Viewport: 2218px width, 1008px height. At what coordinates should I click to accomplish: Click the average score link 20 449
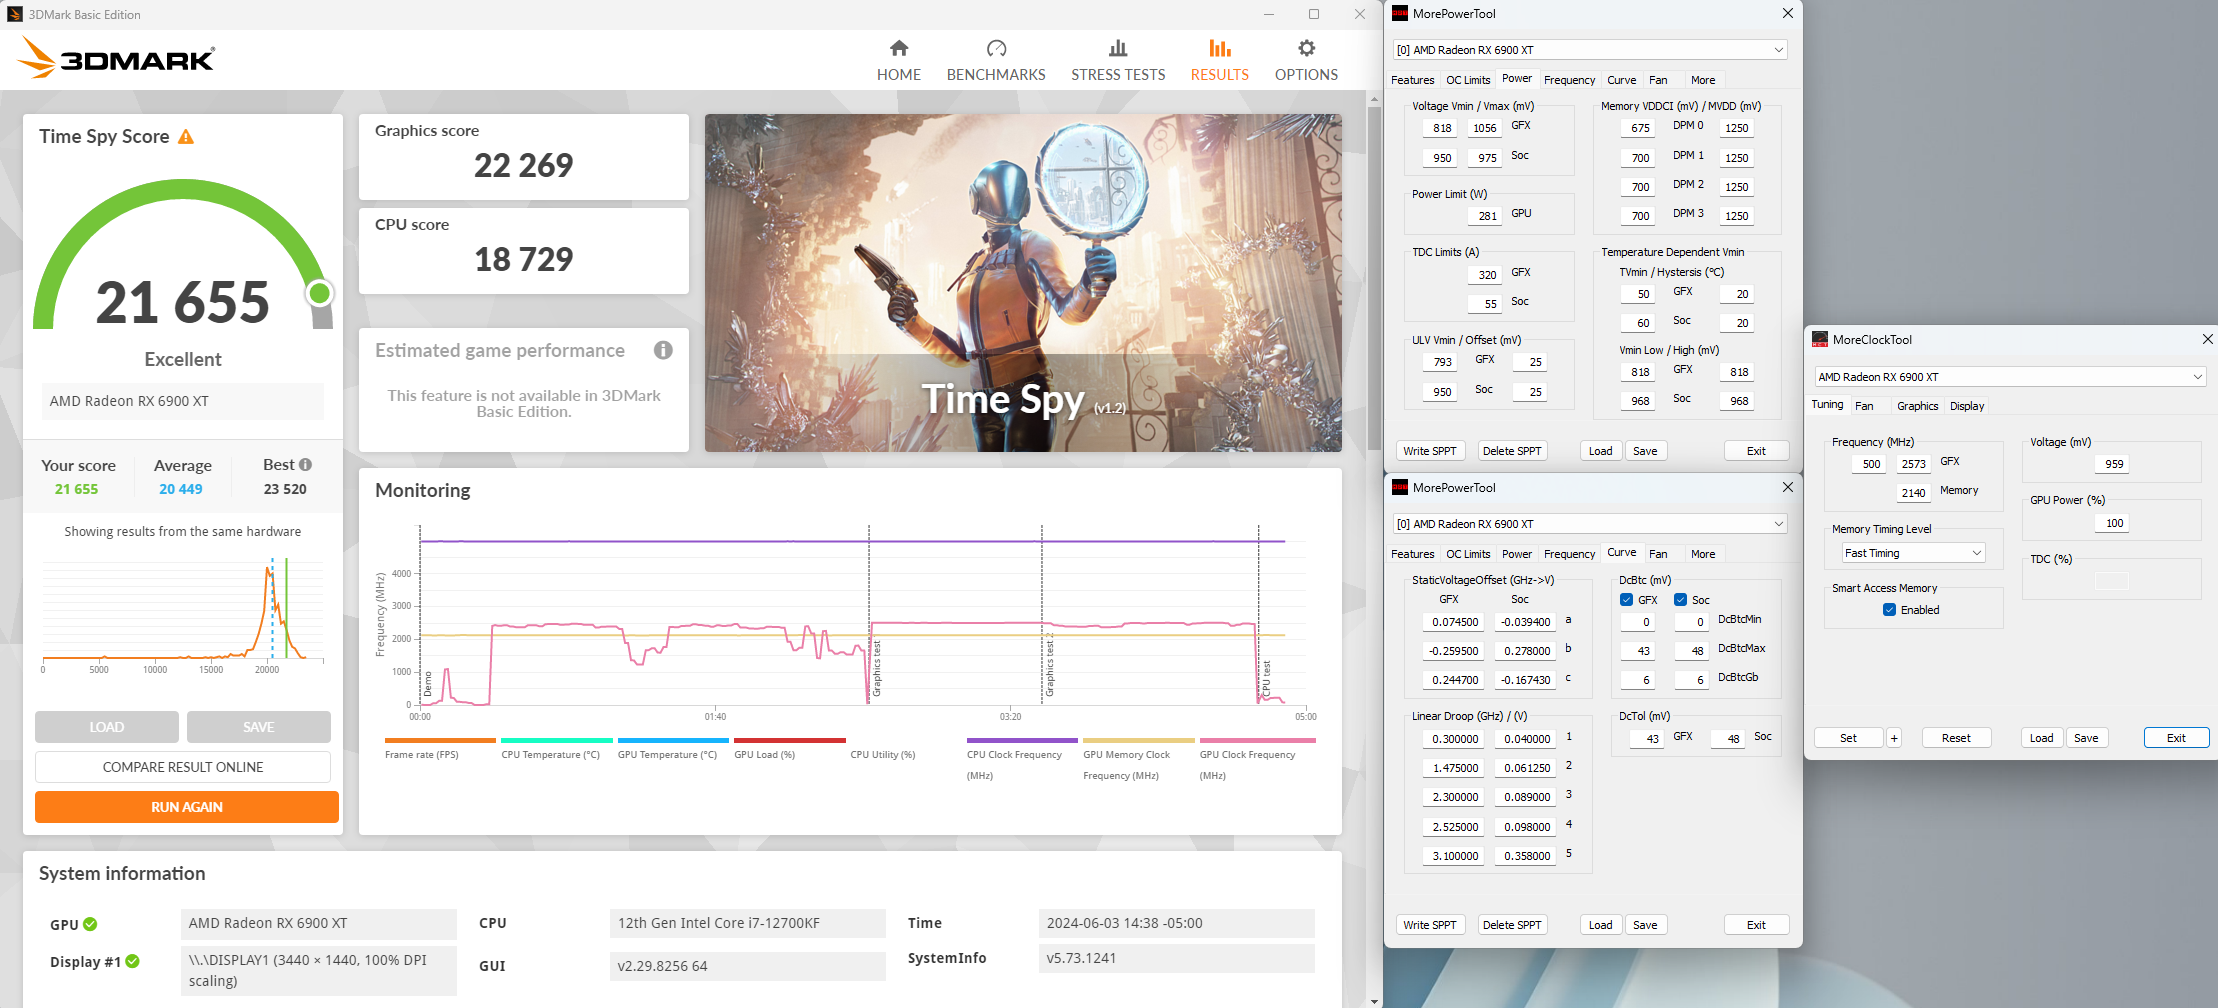click(x=181, y=489)
